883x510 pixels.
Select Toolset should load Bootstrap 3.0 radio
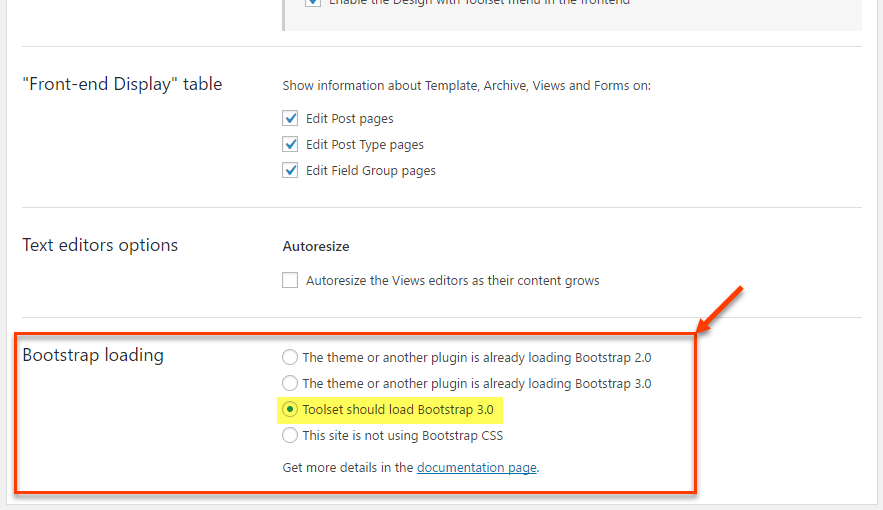point(289,409)
